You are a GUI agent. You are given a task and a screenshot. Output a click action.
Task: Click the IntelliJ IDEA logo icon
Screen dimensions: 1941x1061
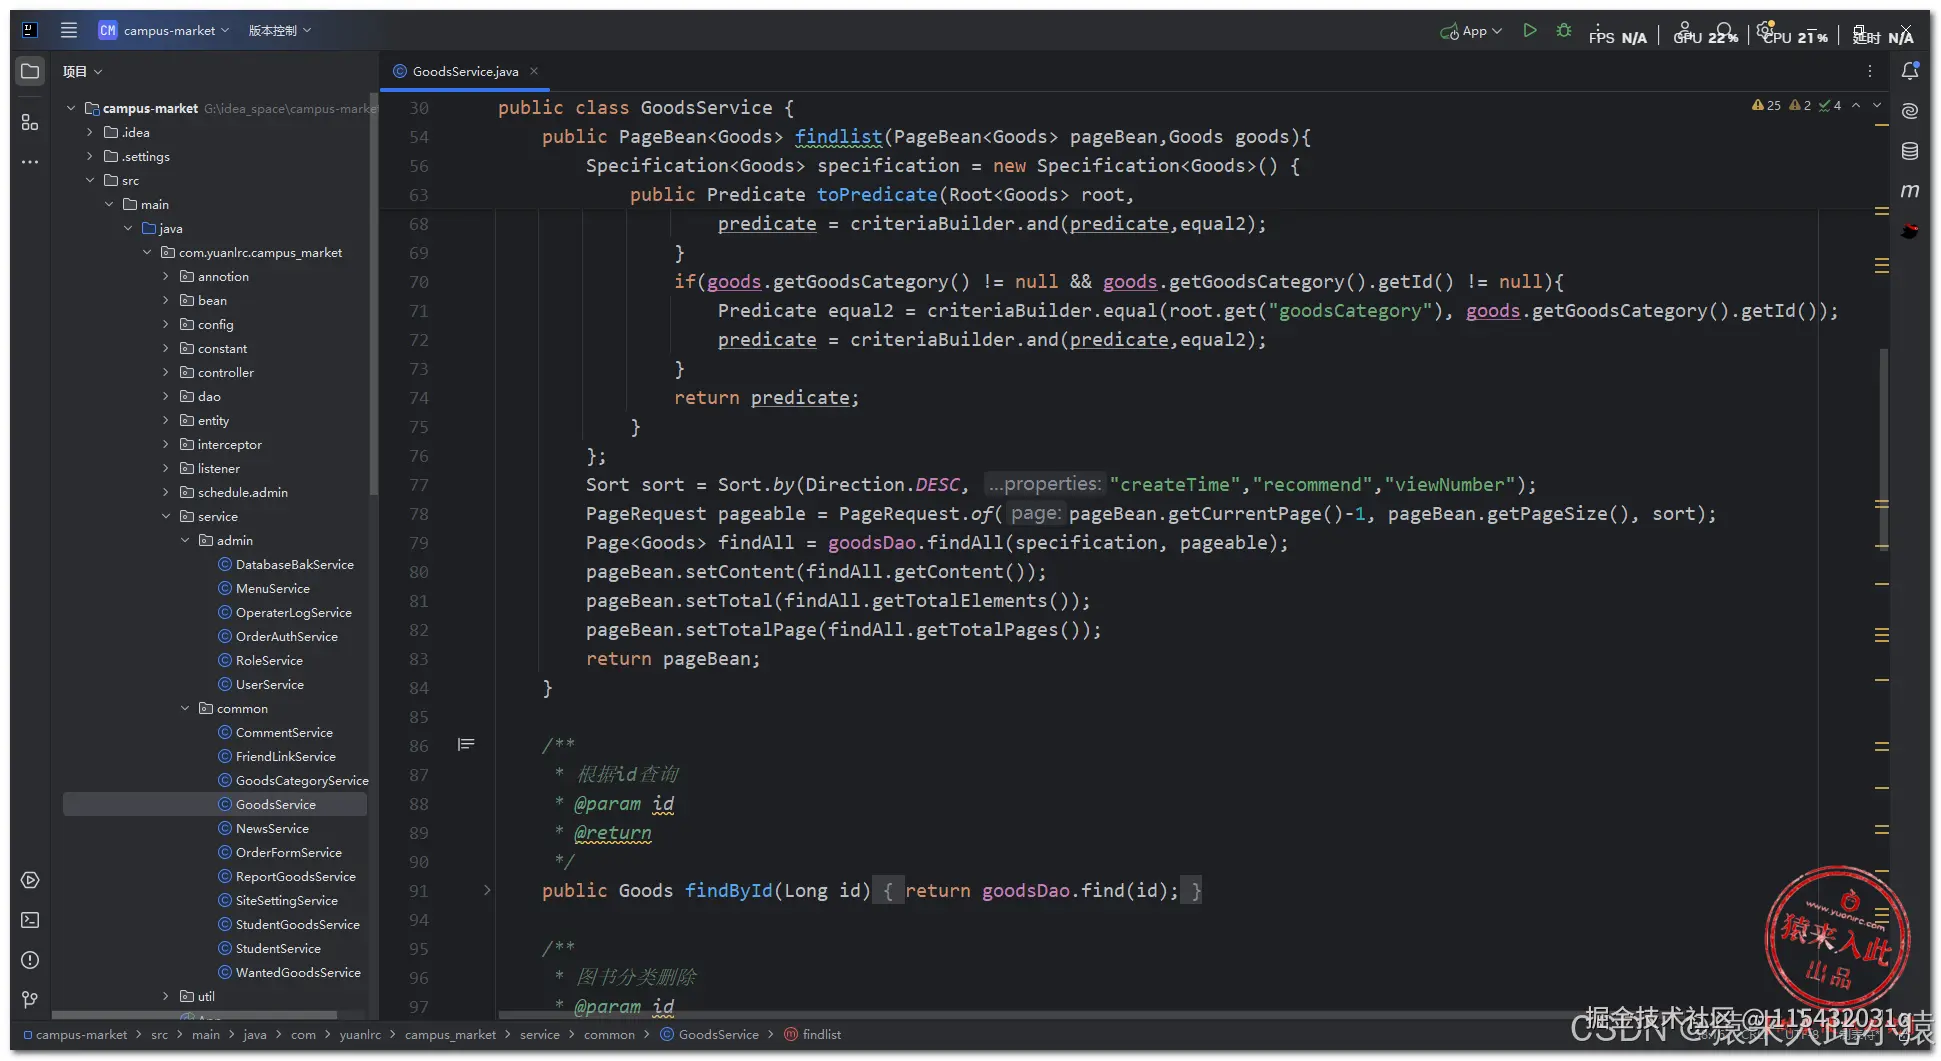pyautogui.click(x=30, y=30)
